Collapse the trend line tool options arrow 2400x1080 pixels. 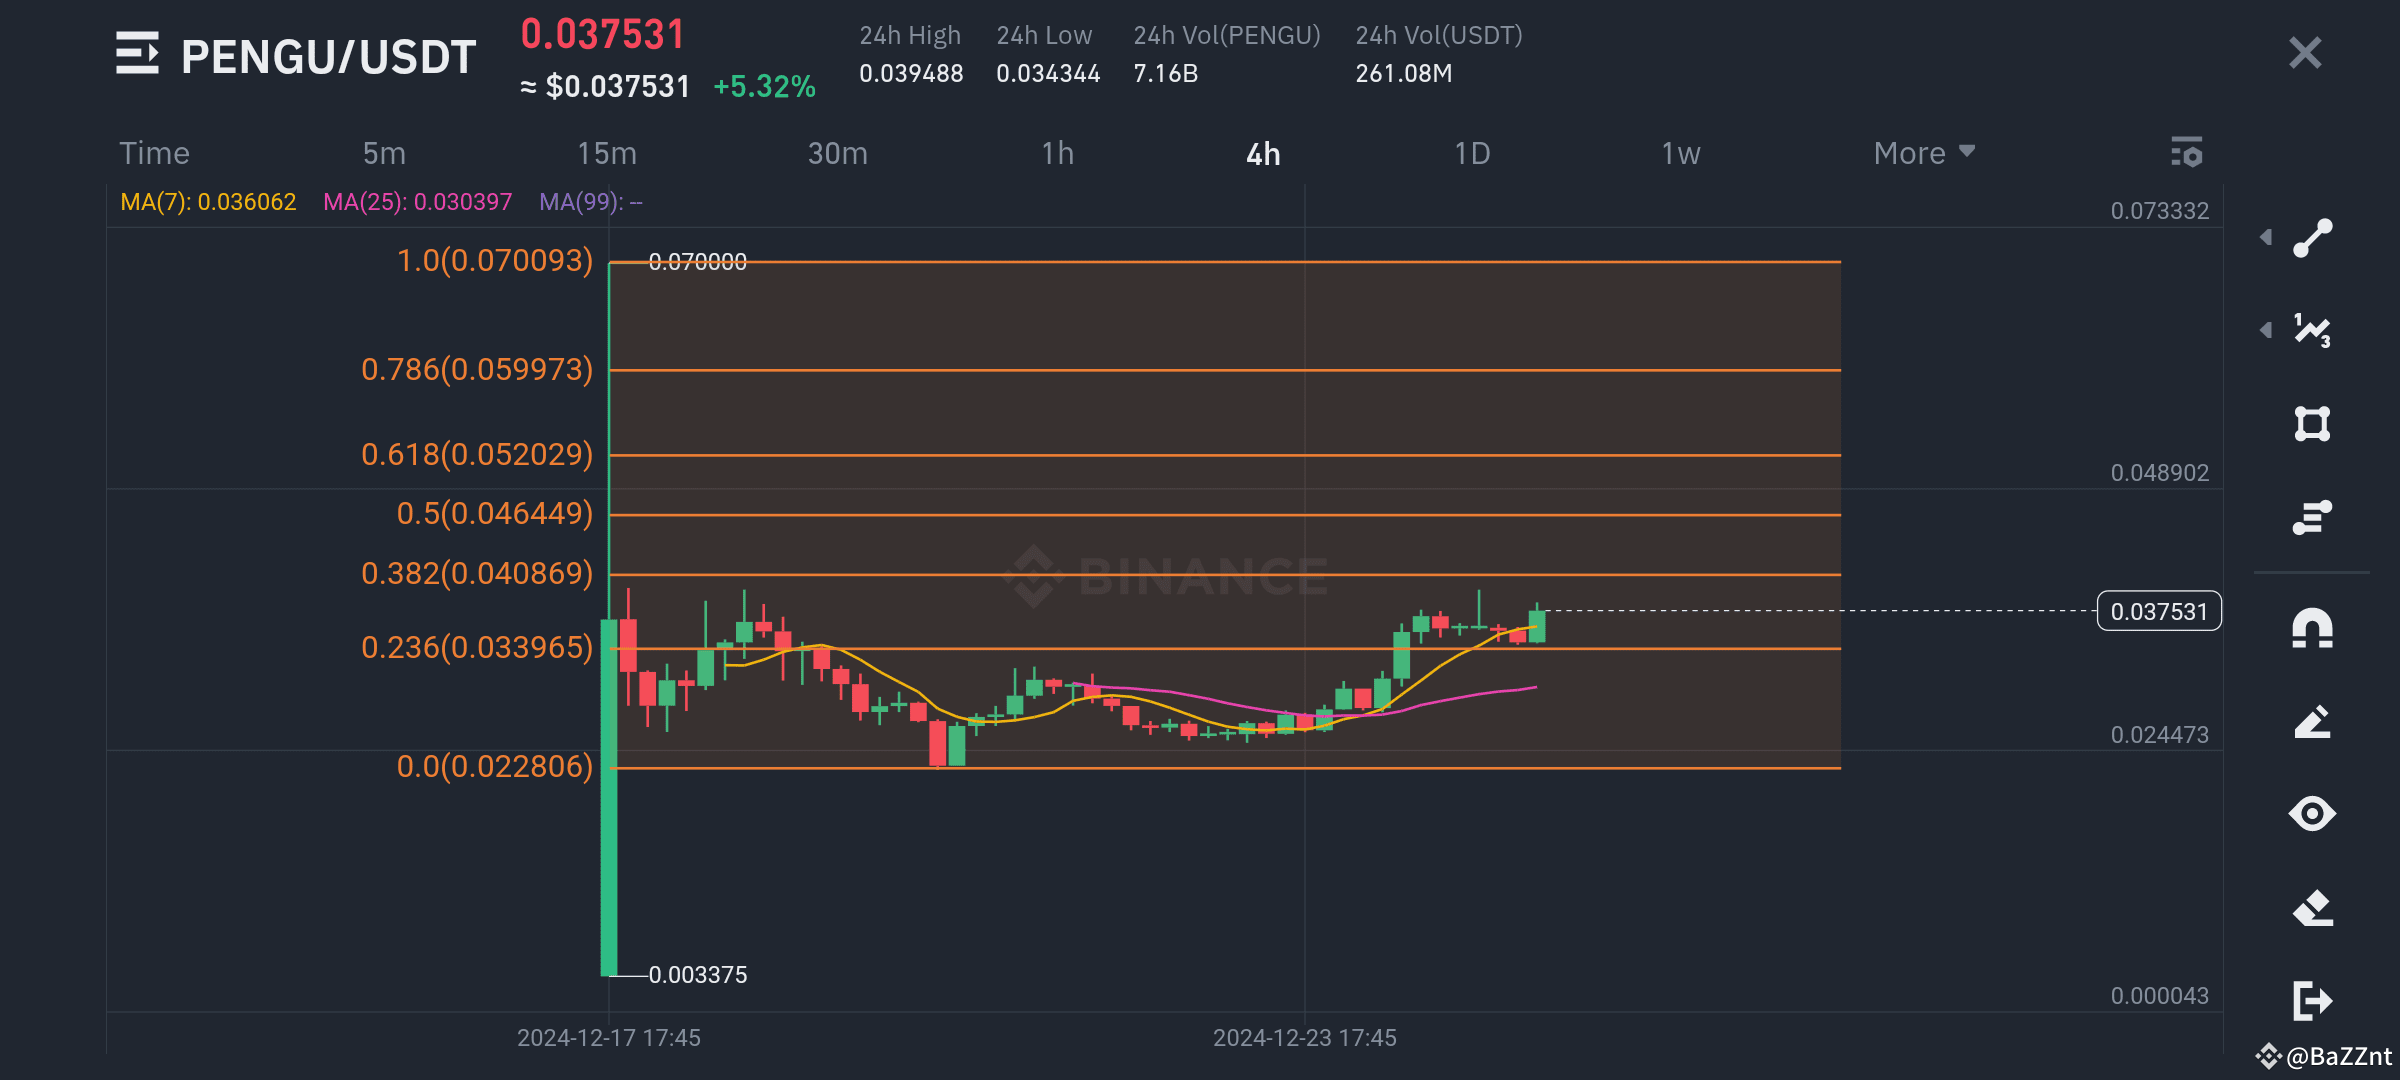click(2267, 237)
